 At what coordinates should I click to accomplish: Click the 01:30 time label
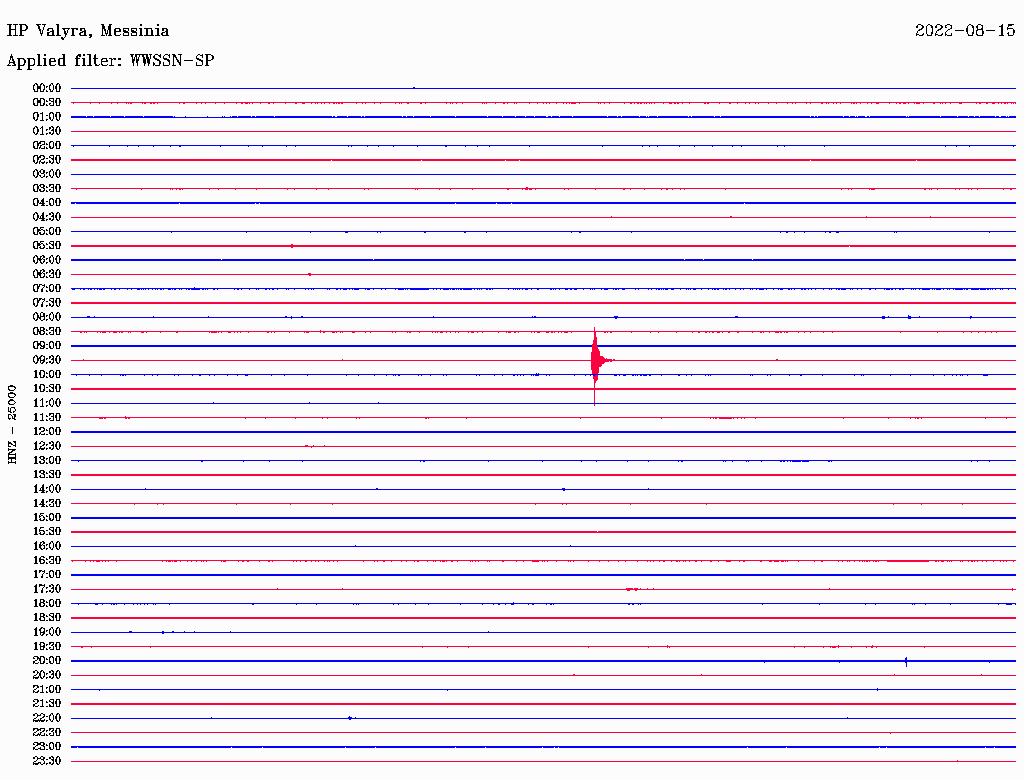click(46, 131)
